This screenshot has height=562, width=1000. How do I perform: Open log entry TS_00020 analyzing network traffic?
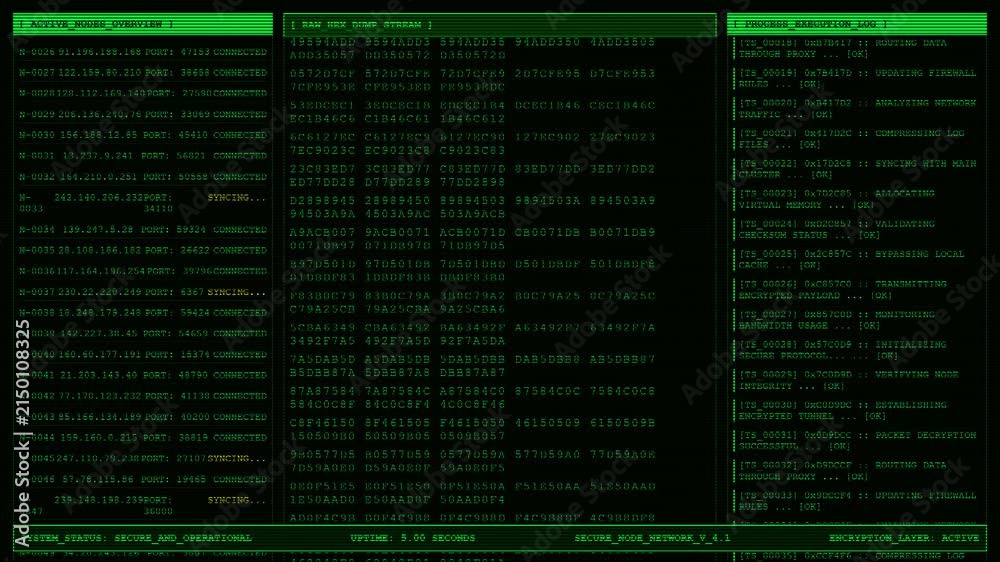coord(857,108)
